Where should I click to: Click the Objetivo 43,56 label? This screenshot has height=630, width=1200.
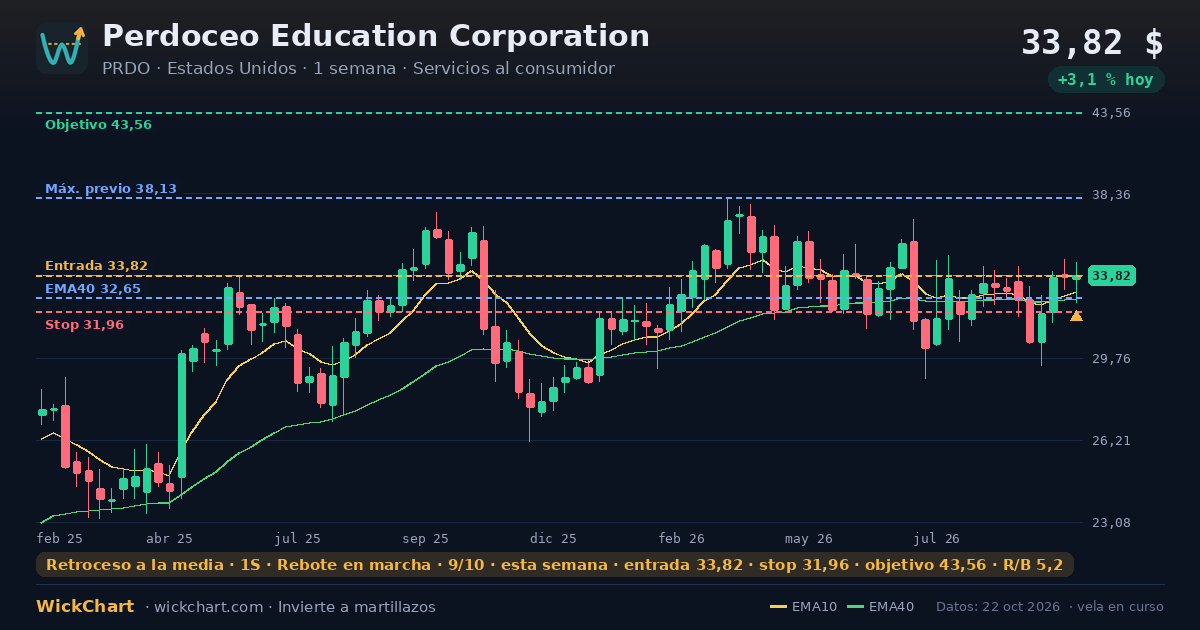(98, 125)
